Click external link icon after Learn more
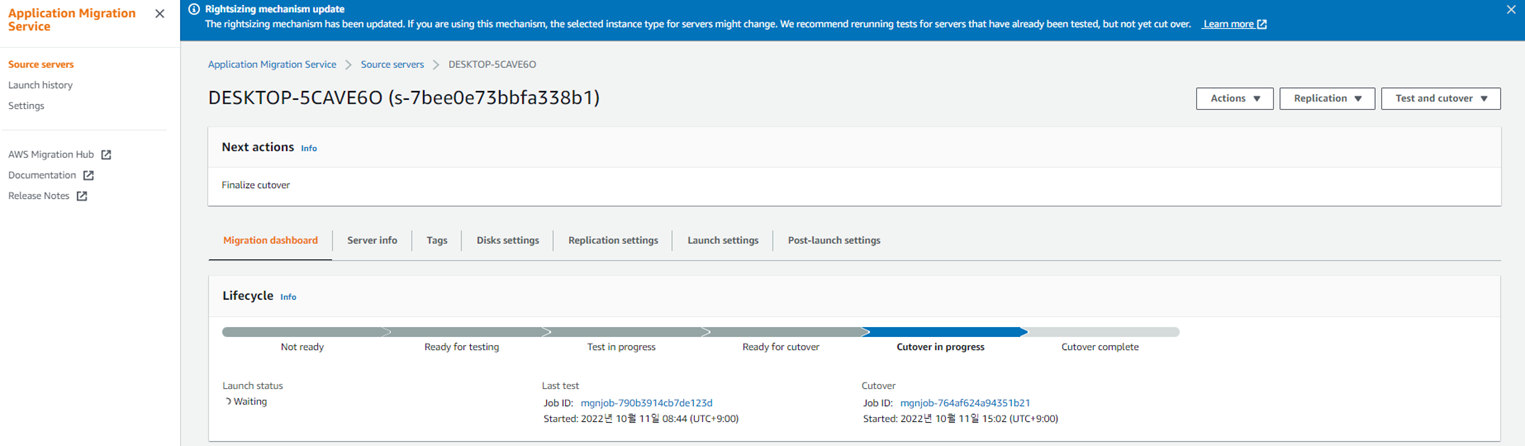Viewport: 1525px width, 446px height. 1262,24
